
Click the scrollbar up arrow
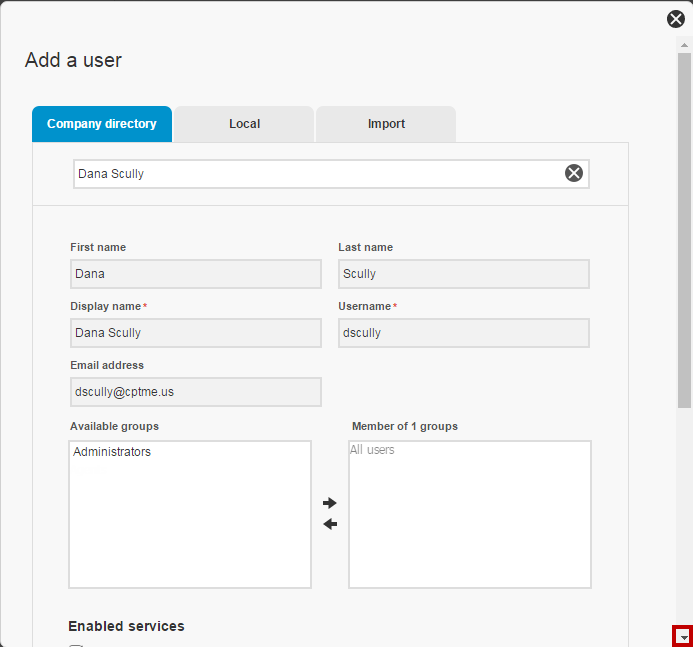click(x=684, y=45)
